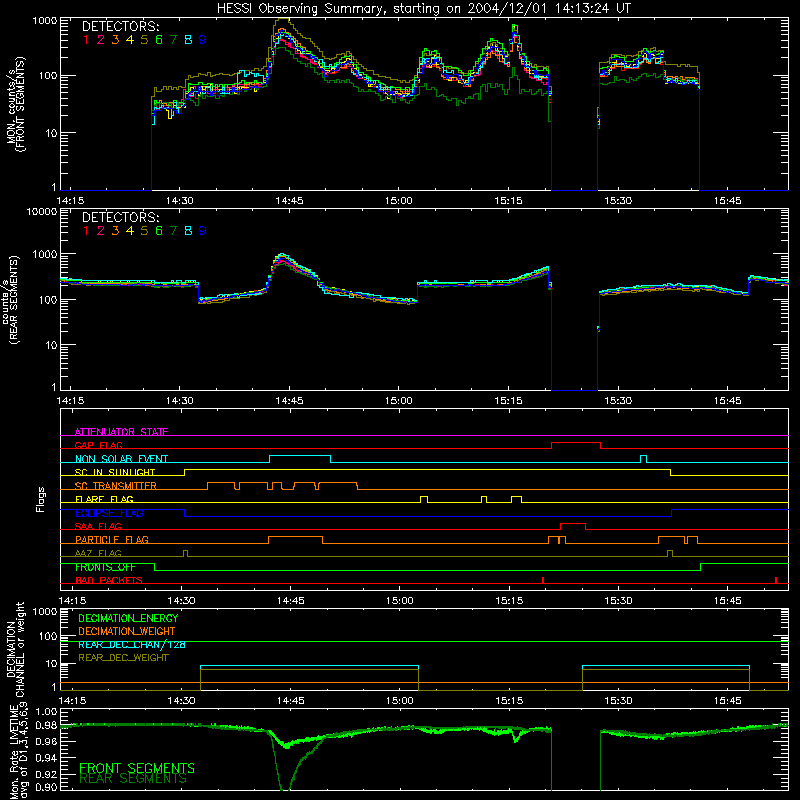Viewport: 800px width, 800px height.
Task: Click the ATTENUATOR_STATE flag label
Action: (121, 432)
